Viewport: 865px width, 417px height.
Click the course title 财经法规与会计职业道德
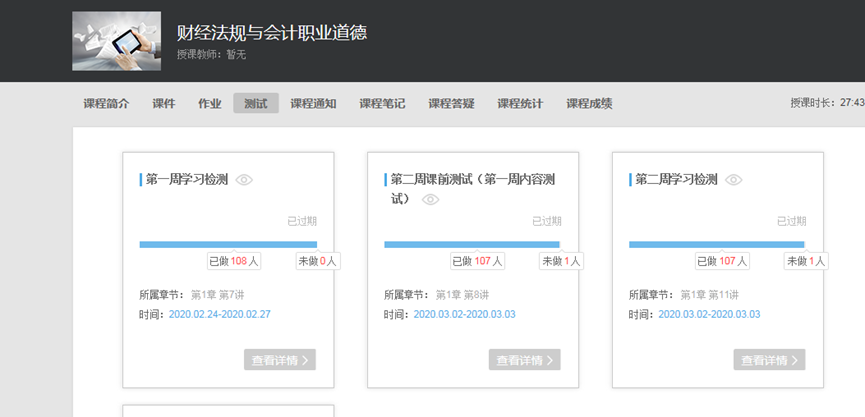point(271,32)
